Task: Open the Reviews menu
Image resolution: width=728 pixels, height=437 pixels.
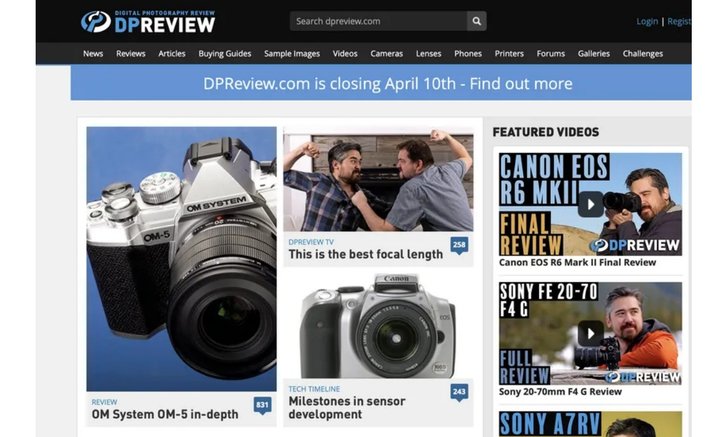Action: pos(130,53)
